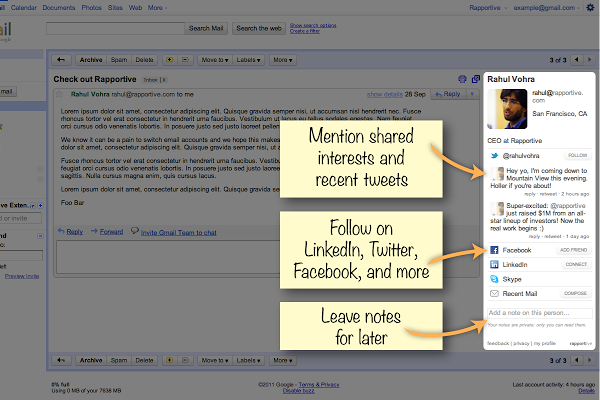This screenshot has height=400, width=600.
Task: Click the settings gear icon
Action: (589, 7)
